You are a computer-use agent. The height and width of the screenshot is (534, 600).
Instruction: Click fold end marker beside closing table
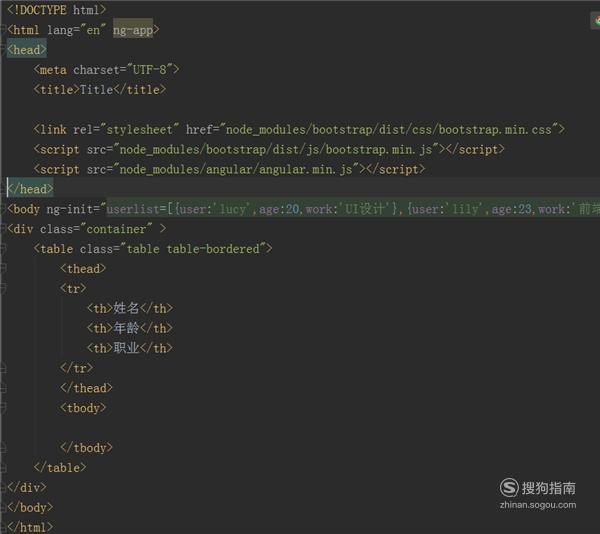point(3,468)
